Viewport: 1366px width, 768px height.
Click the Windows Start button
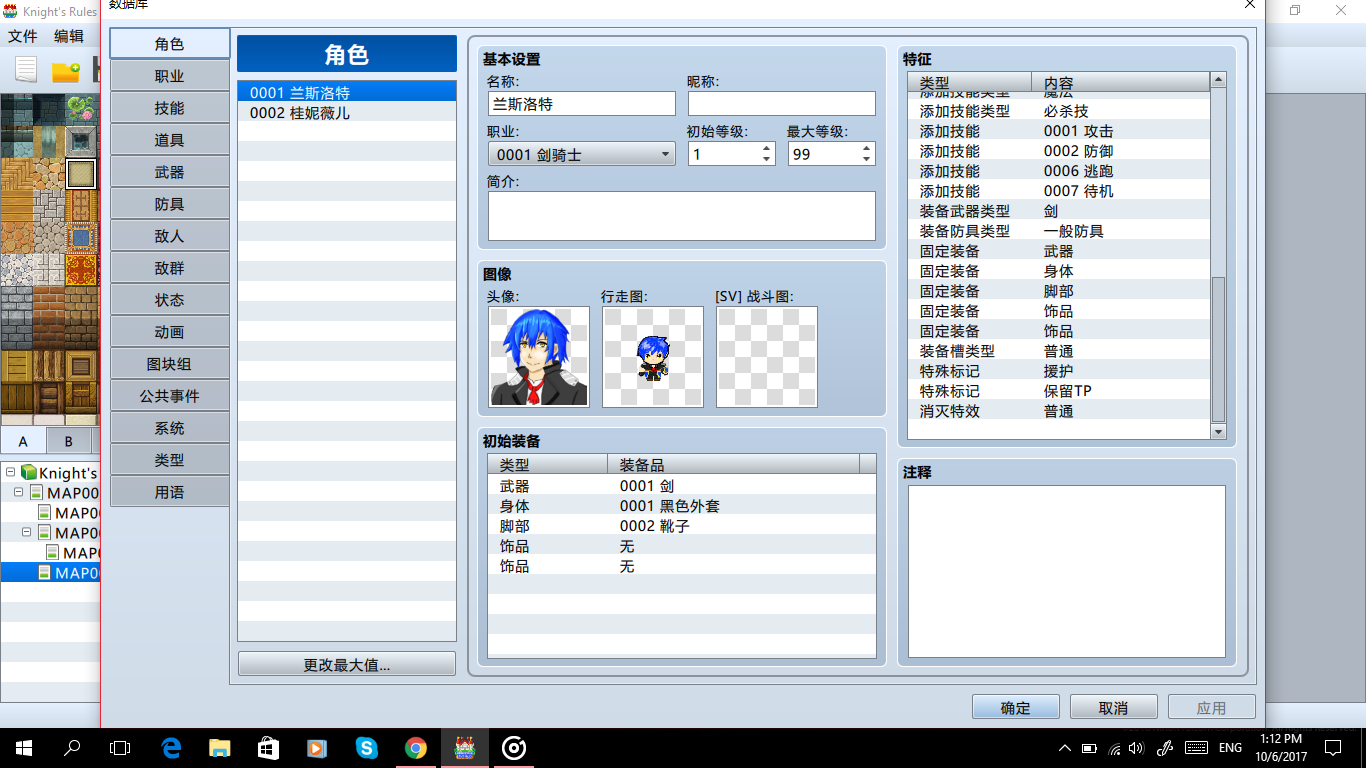coord(23,747)
